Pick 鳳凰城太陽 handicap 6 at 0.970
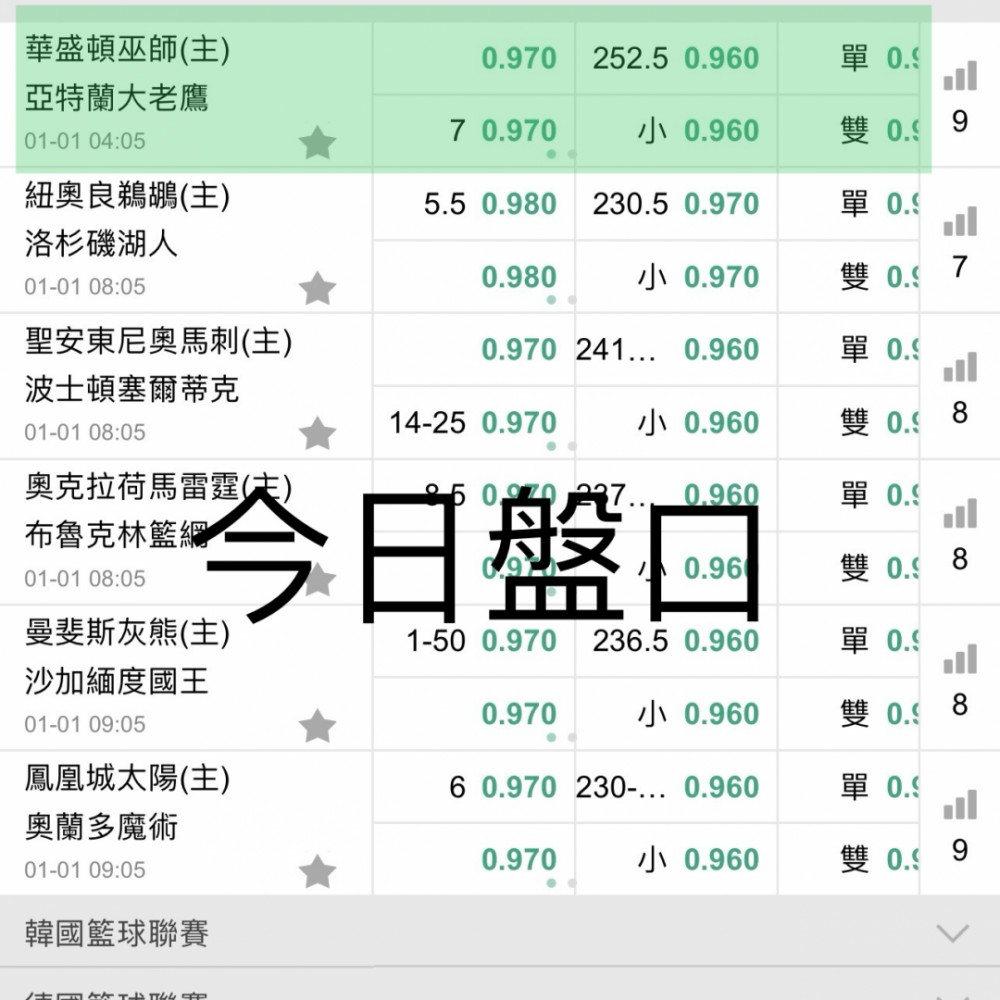Screen dimensions: 1000x1000 (473, 787)
